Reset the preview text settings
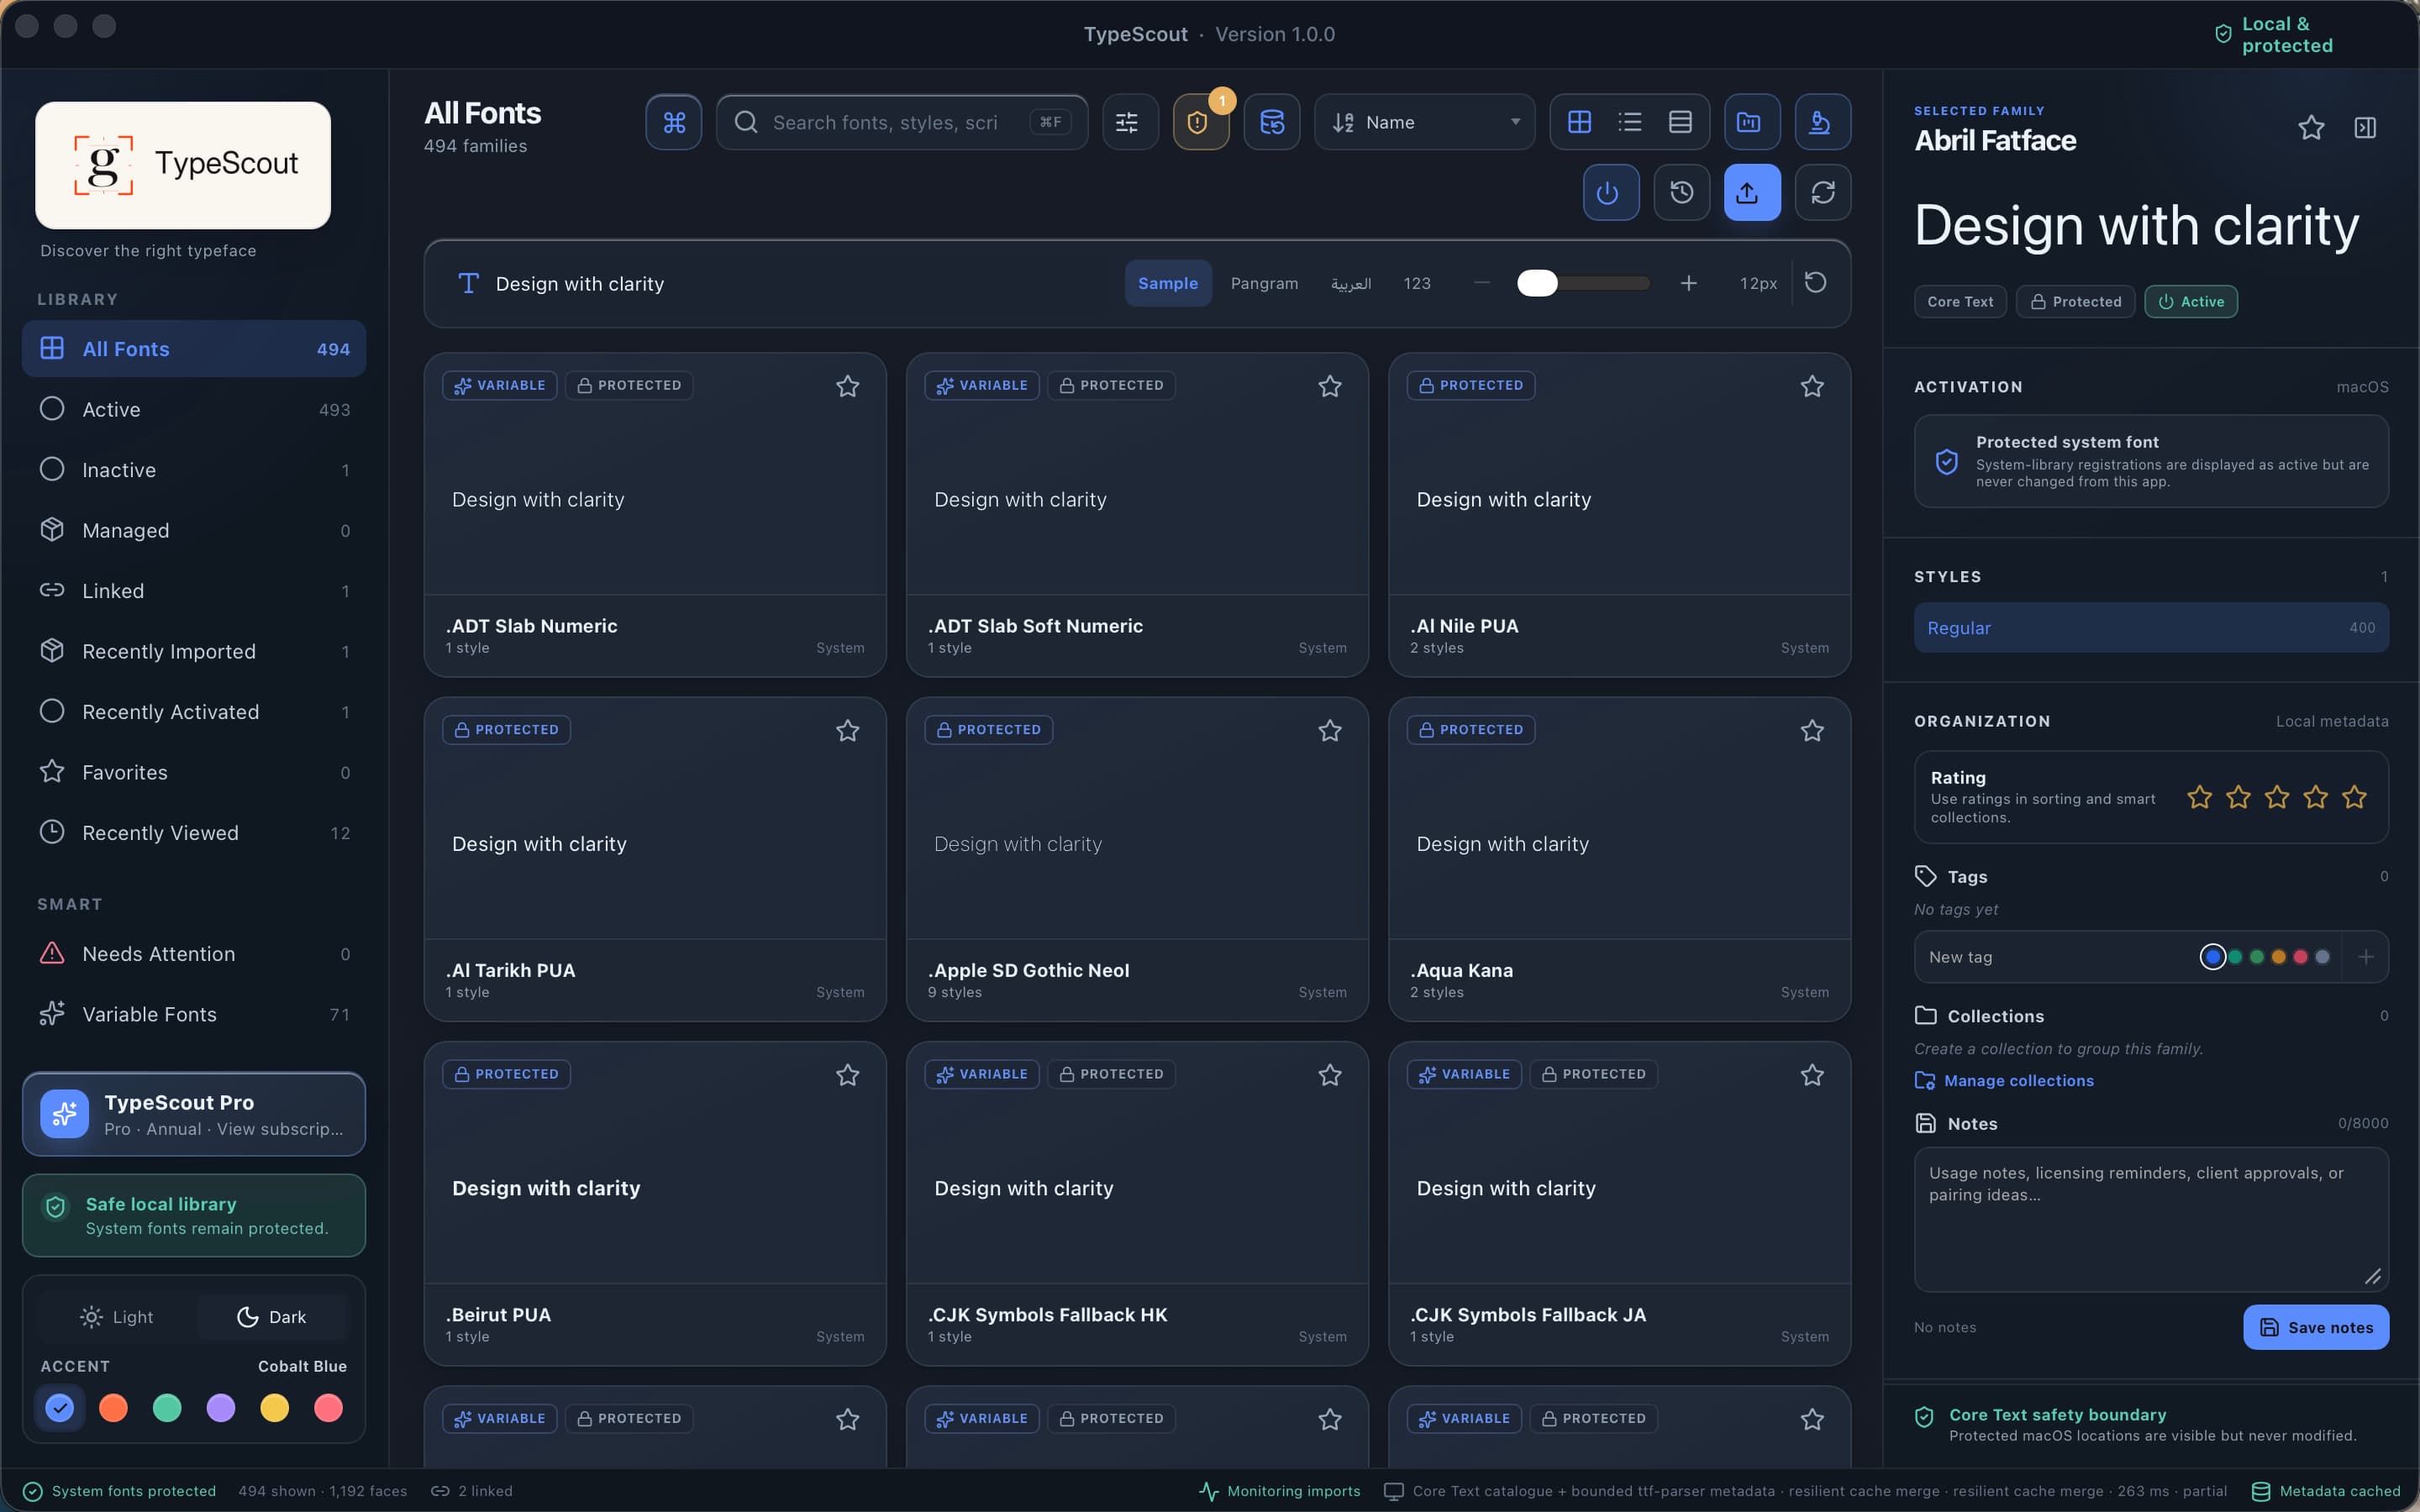Image resolution: width=2420 pixels, height=1512 pixels. pos(1815,283)
